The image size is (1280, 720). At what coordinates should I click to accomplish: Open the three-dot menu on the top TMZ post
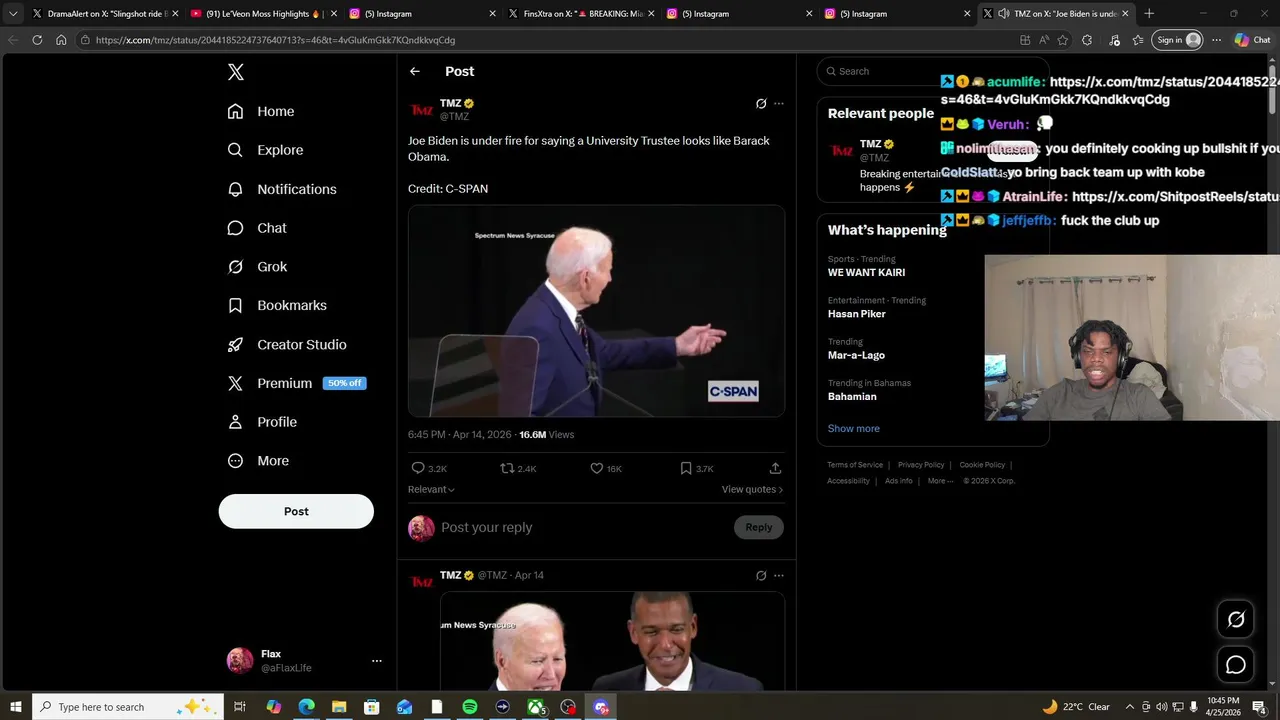pos(779,103)
